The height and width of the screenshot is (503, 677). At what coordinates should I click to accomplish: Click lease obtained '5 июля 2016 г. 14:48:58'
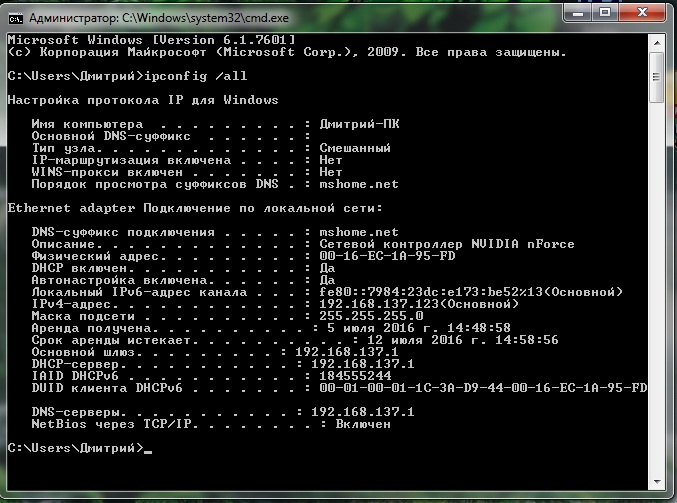tap(419, 328)
